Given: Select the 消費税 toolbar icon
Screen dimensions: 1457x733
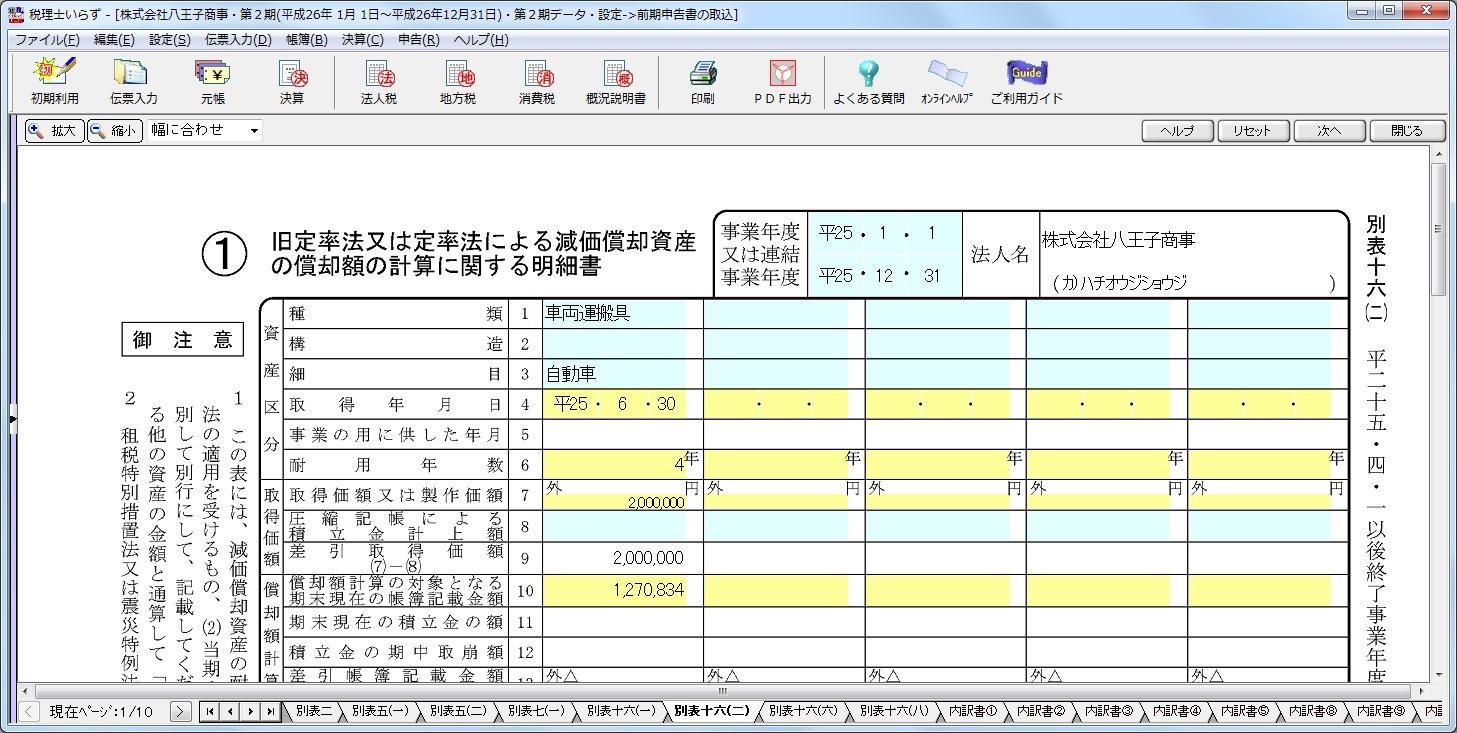Looking at the screenshot, I should (x=536, y=82).
